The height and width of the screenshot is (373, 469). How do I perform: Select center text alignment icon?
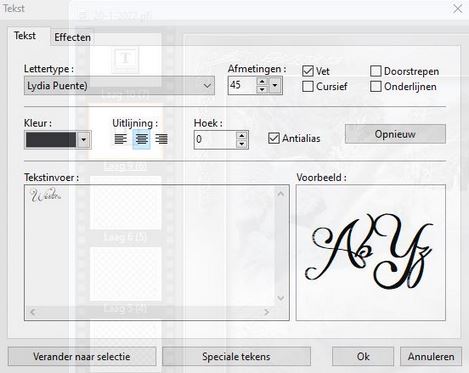click(141, 139)
